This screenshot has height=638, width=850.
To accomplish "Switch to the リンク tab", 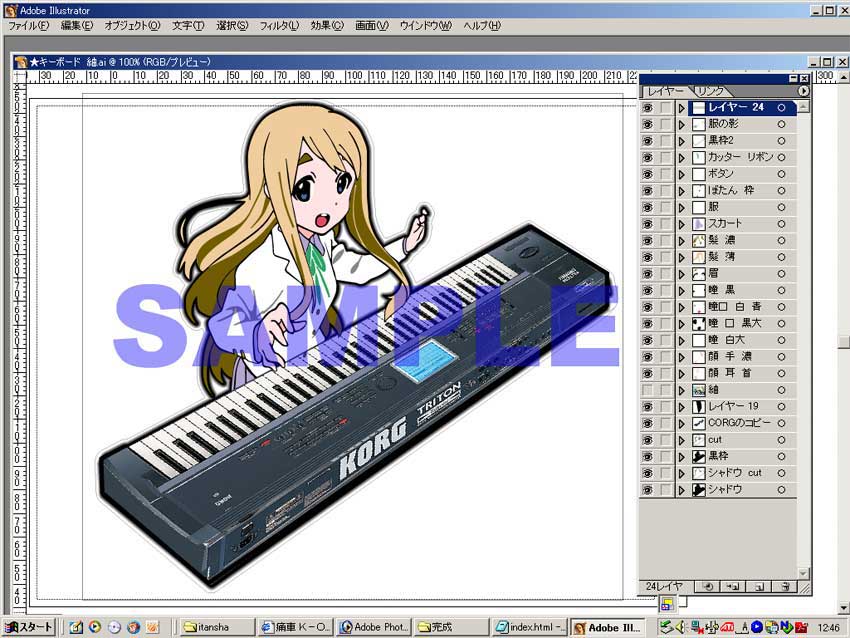I will pos(712,91).
